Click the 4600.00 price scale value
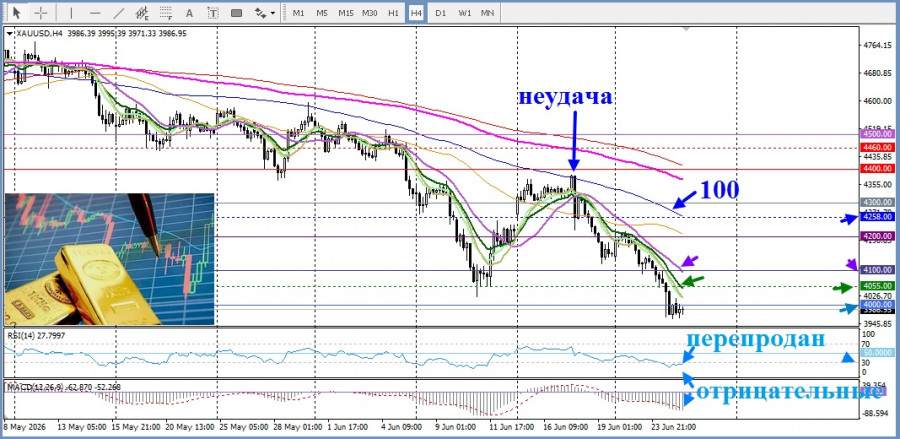This screenshot has height=439, width=900. click(878, 101)
